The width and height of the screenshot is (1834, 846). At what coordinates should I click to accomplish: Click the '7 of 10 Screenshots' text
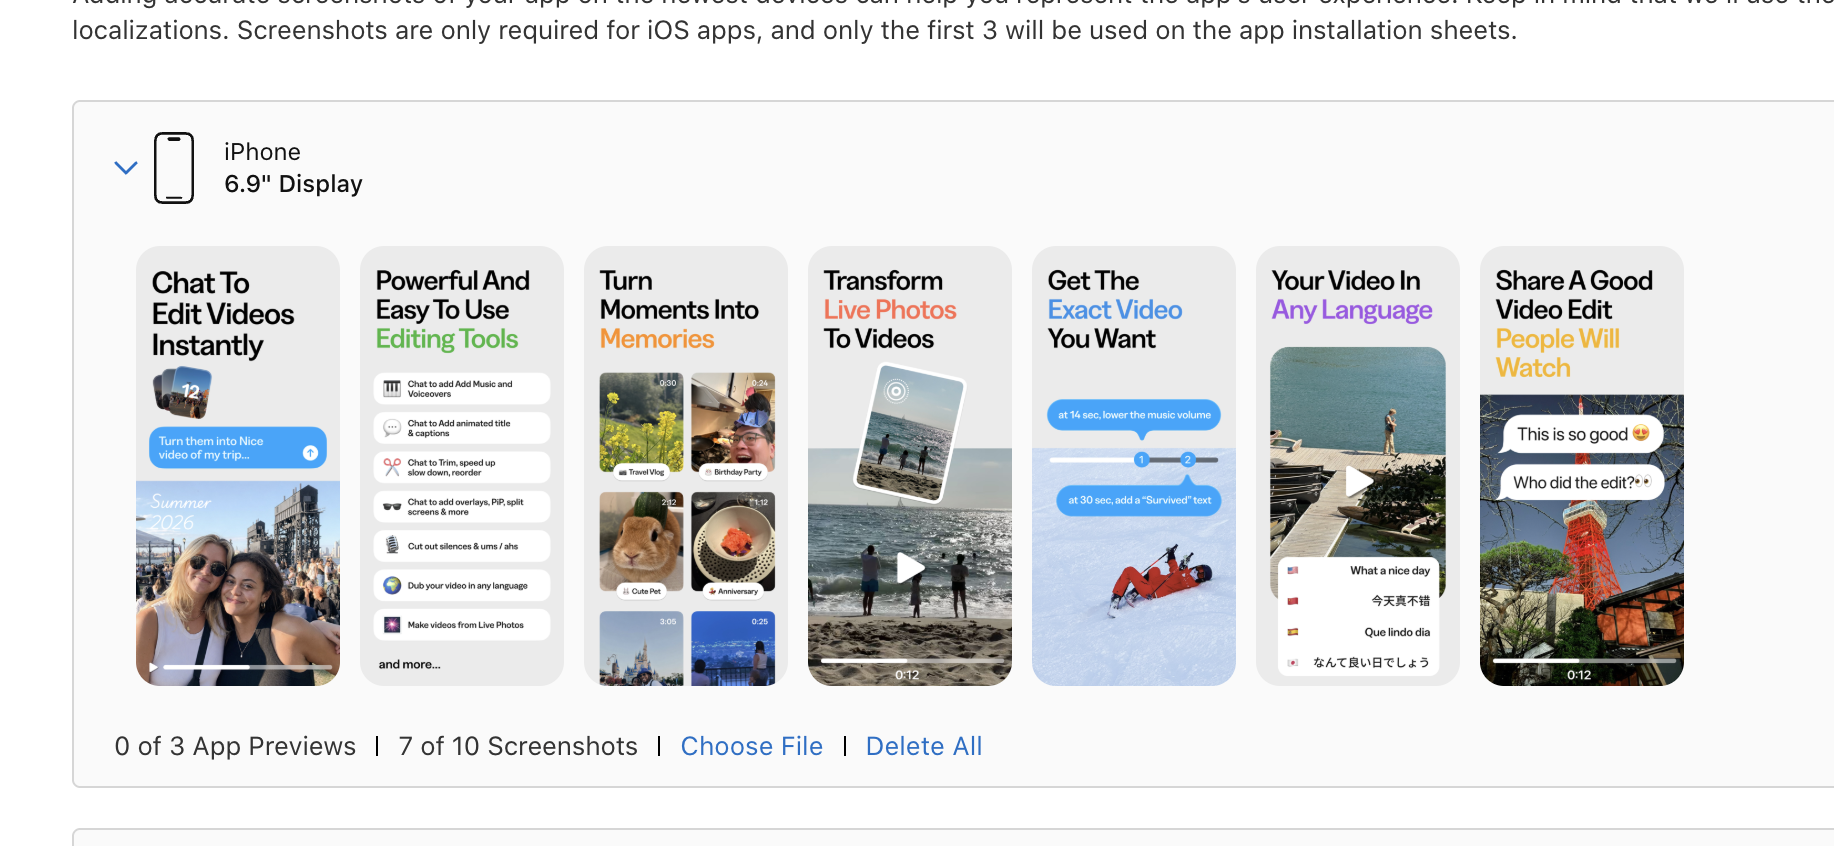pyautogui.click(x=518, y=746)
